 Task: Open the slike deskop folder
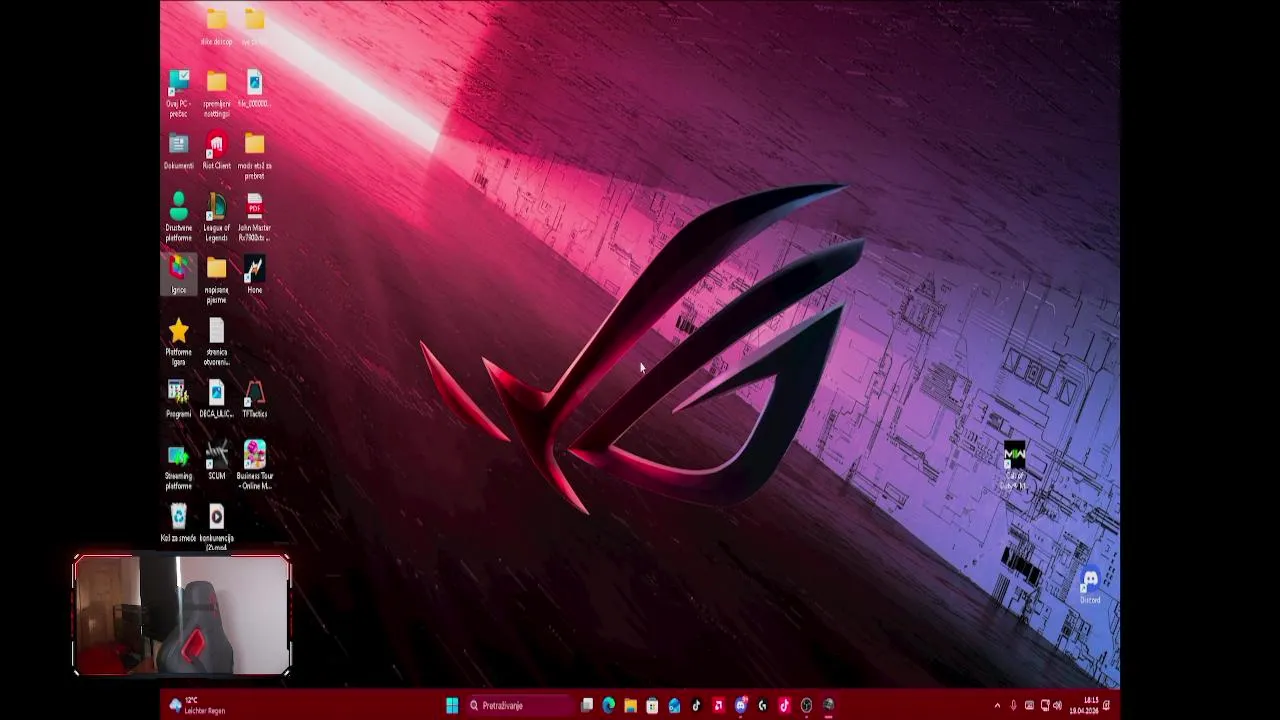click(x=216, y=27)
